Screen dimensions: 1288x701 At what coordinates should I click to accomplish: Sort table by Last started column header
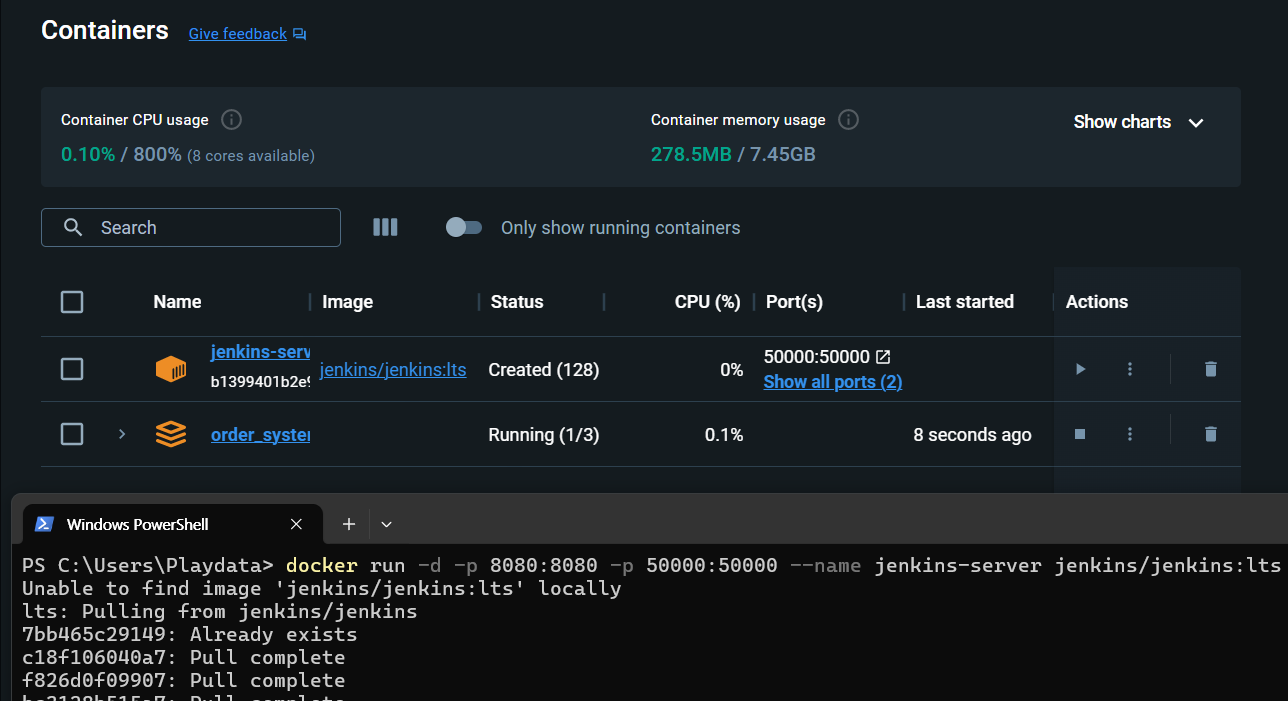click(x=965, y=302)
